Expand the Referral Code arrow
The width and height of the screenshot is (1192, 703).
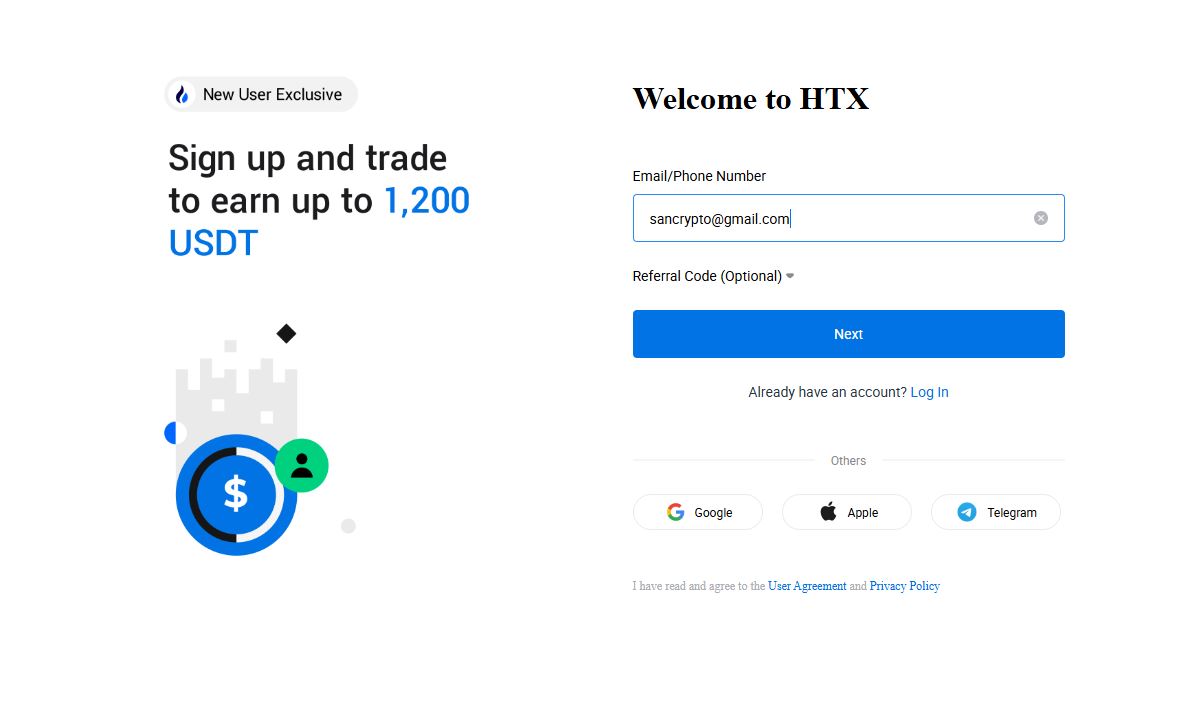pyautogui.click(x=790, y=276)
